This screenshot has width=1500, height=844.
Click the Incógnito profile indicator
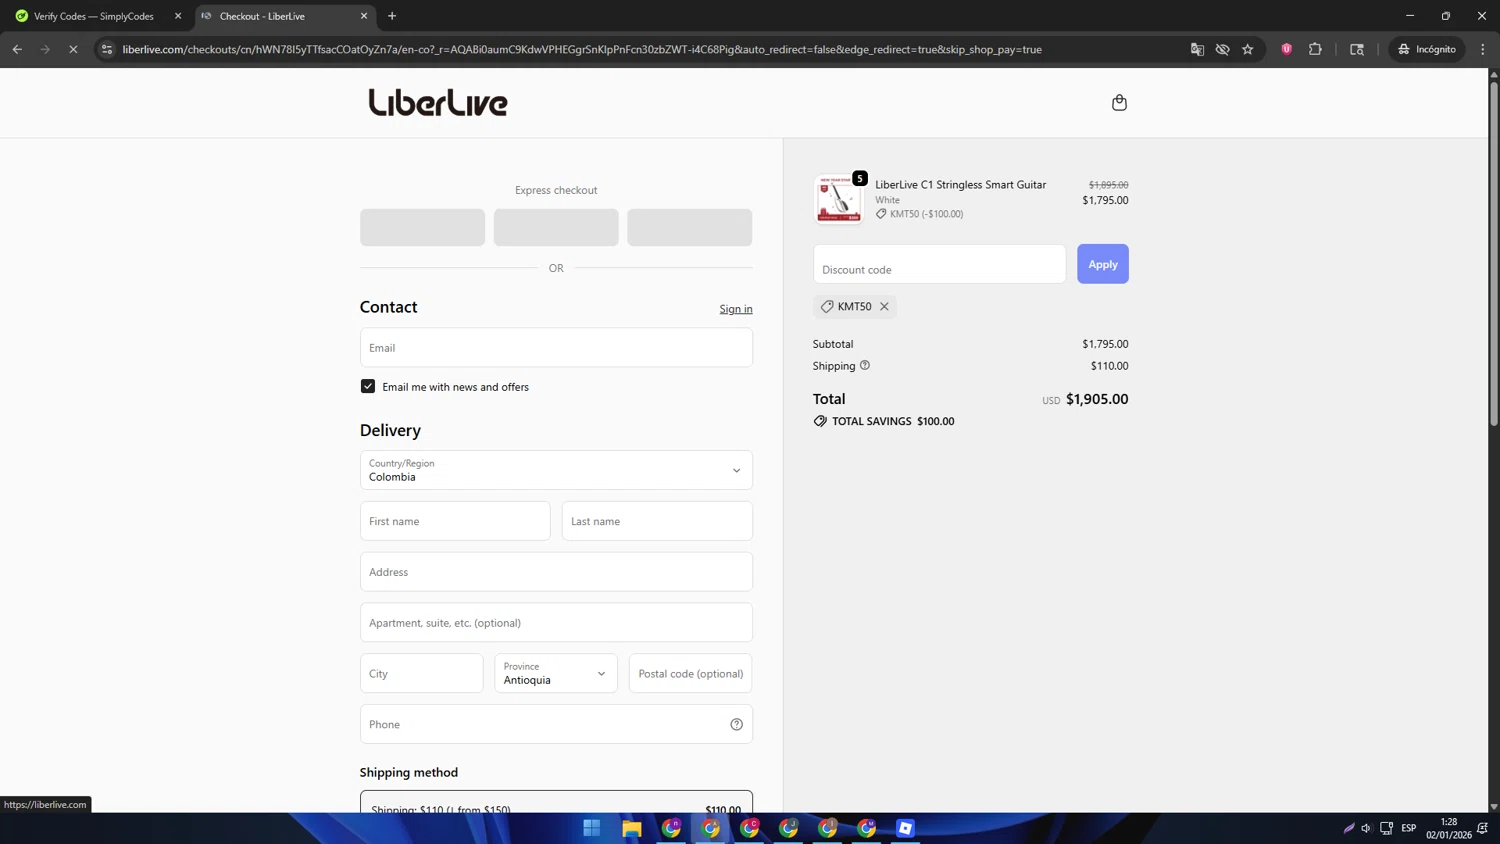point(1427,49)
